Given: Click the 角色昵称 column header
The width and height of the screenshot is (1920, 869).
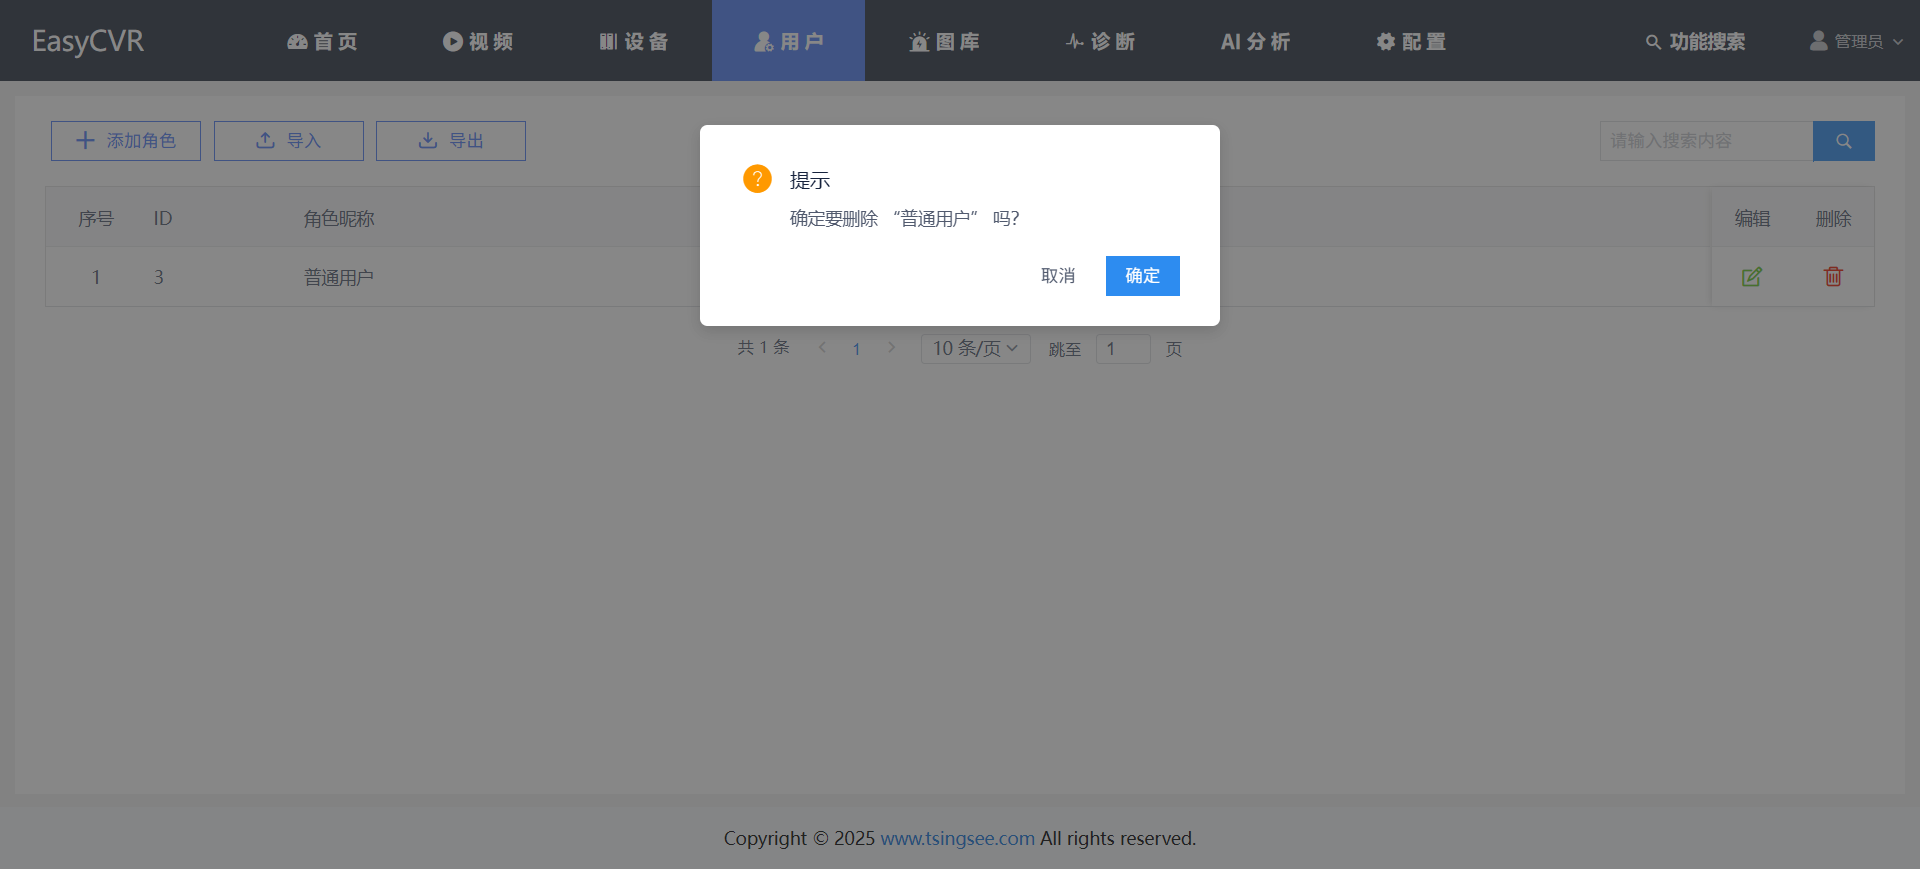Looking at the screenshot, I should coord(339,218).
